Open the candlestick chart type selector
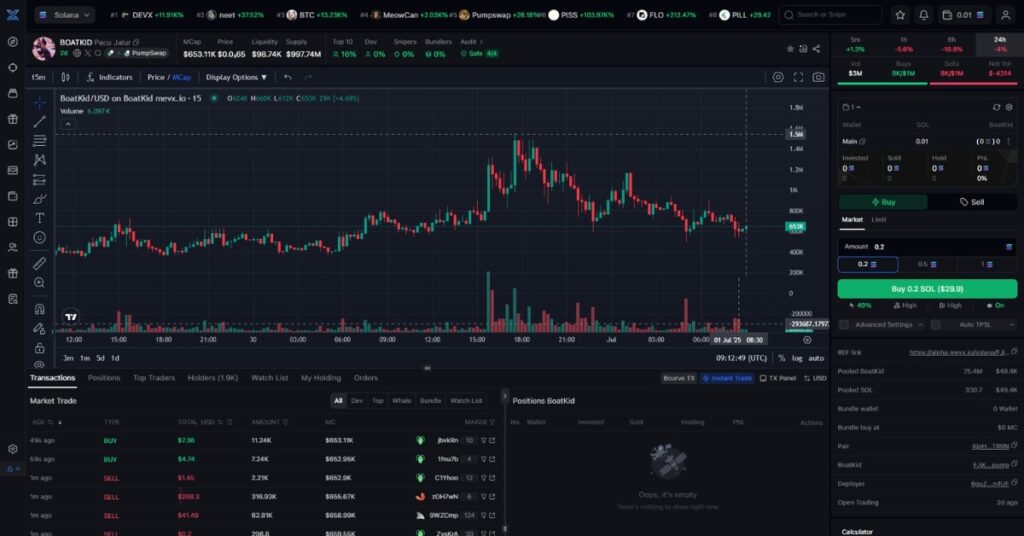Viewport: 1024px width, 536px height. click(65, 77)
